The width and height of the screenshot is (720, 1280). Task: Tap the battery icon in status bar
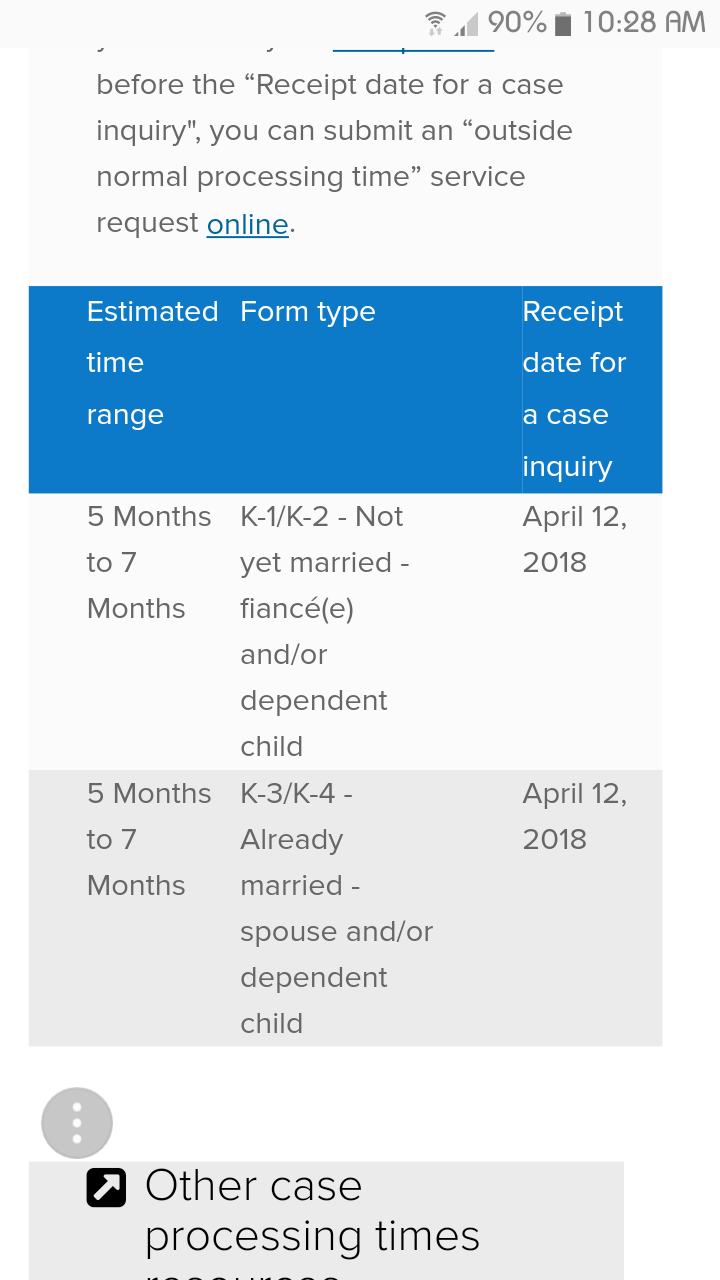(564, 22)
